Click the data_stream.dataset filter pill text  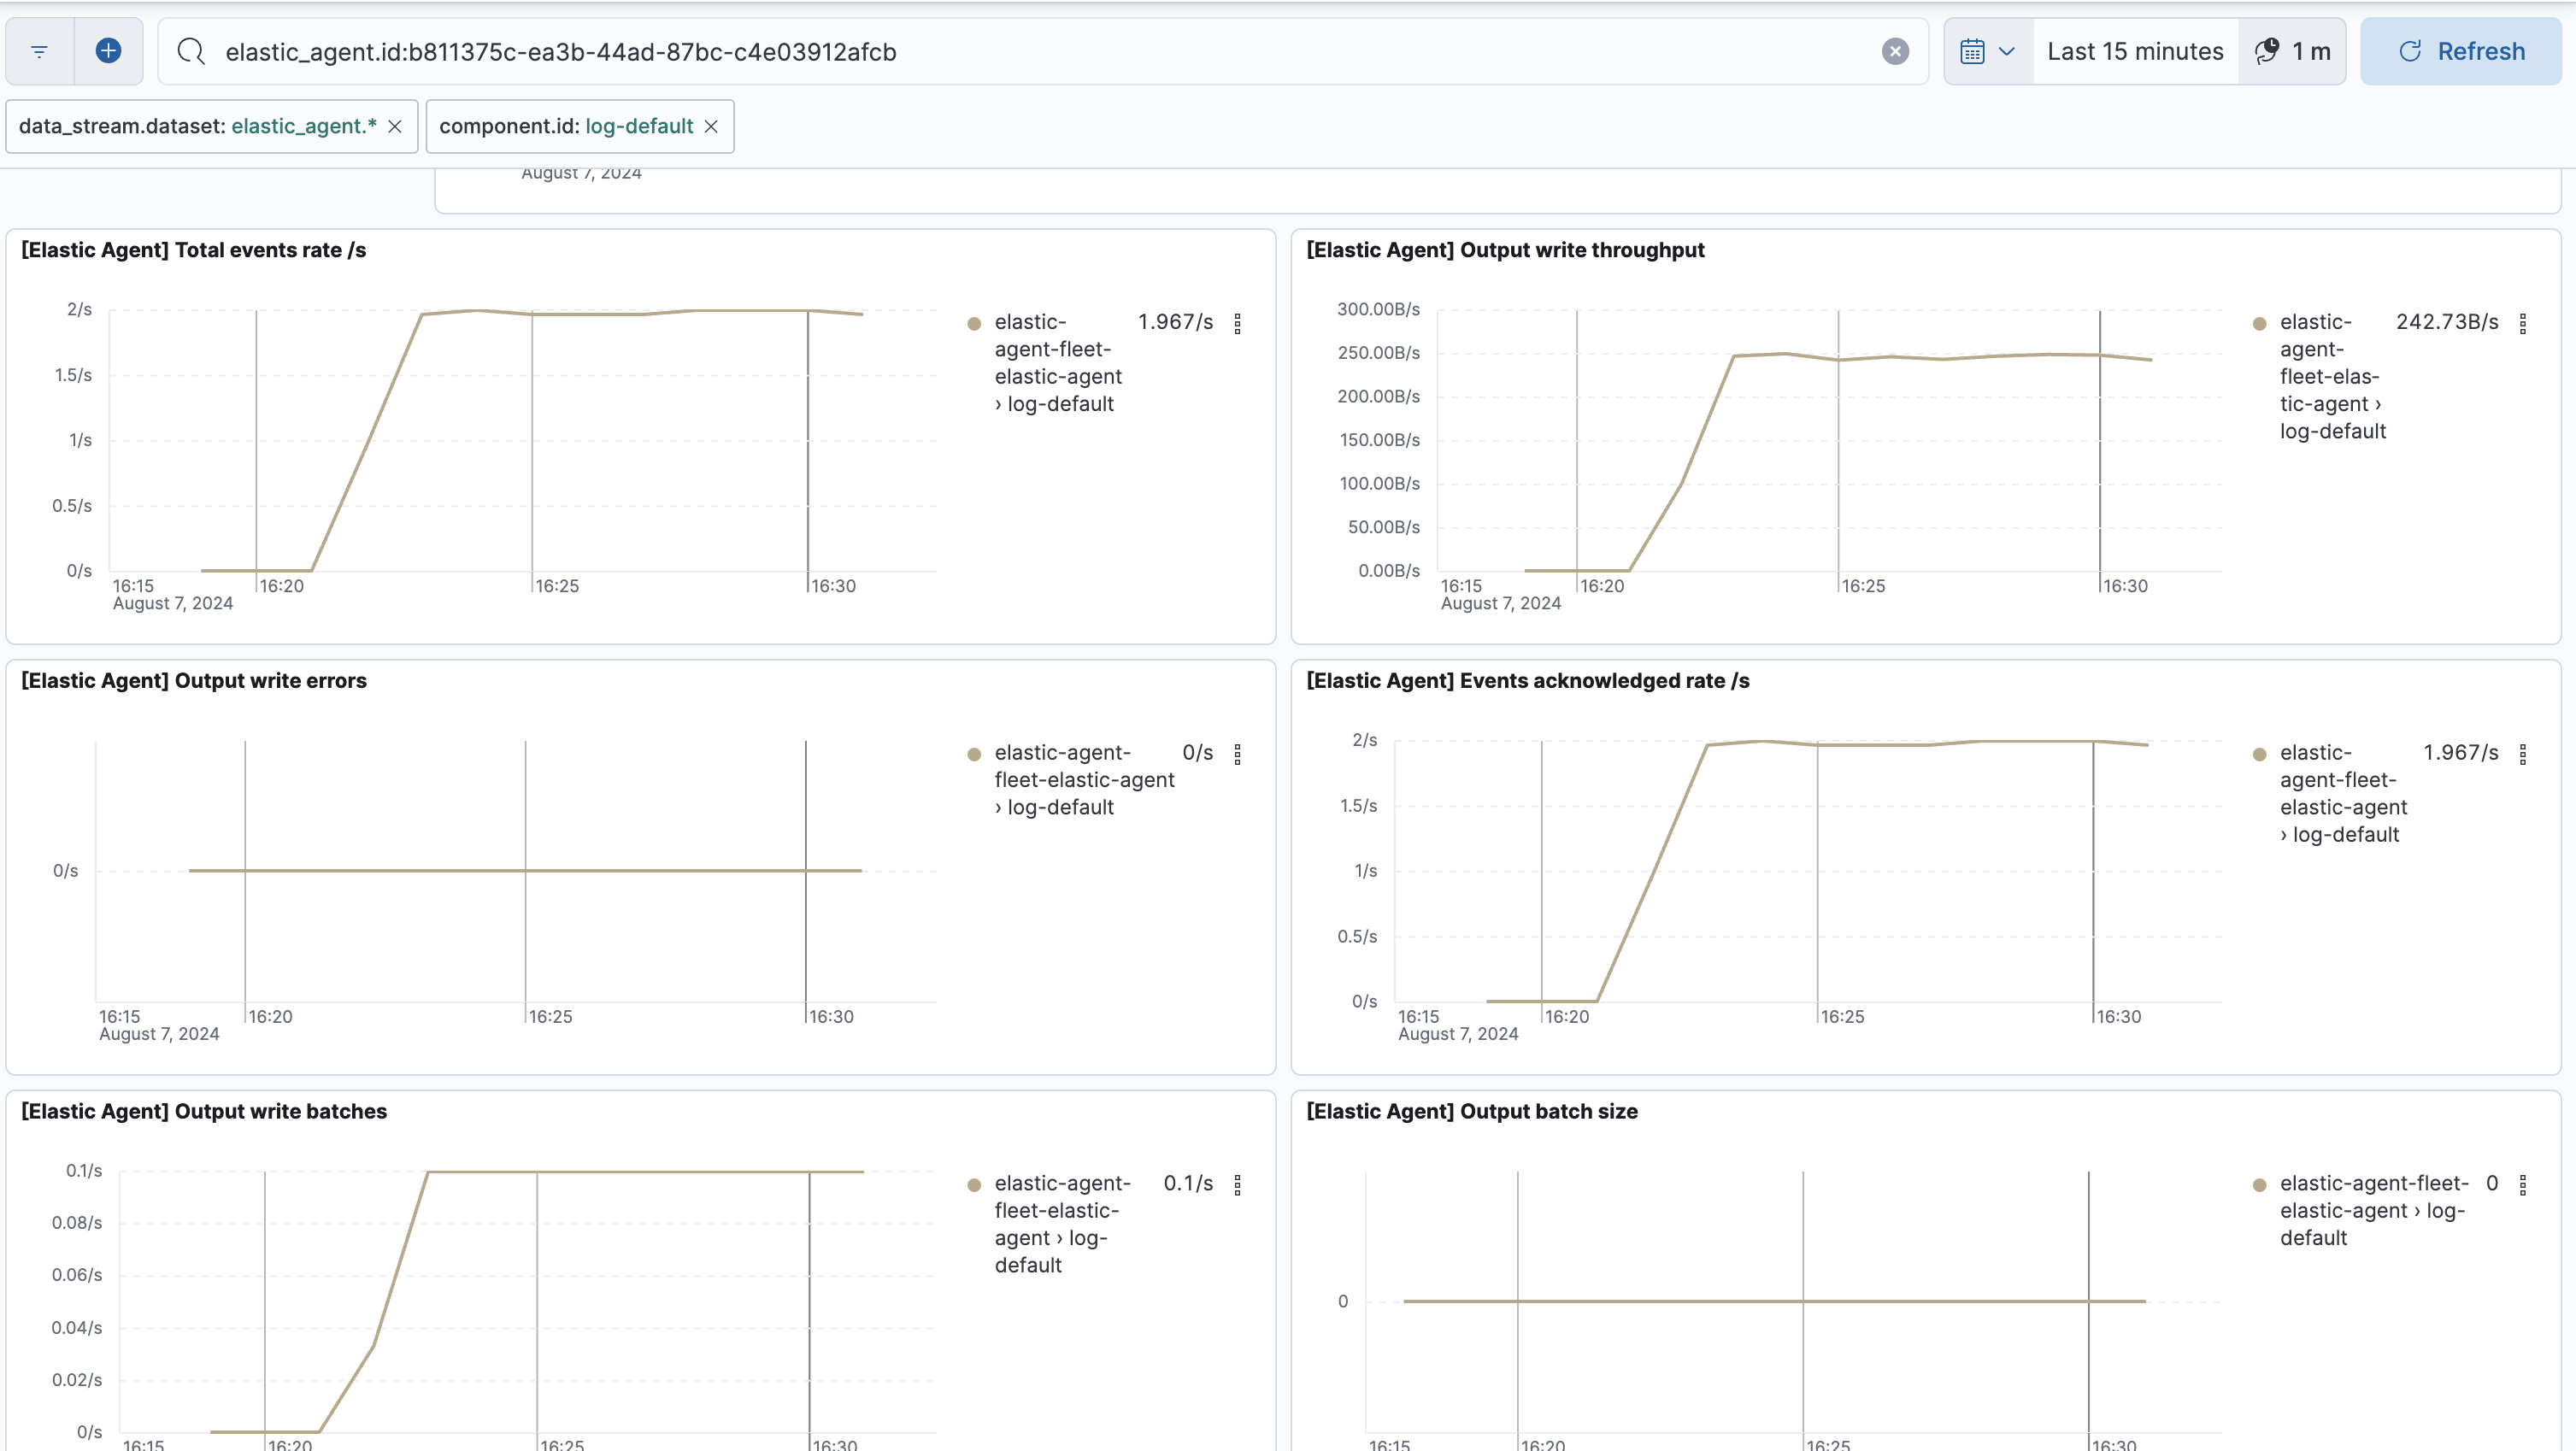[x=197, y=126]
